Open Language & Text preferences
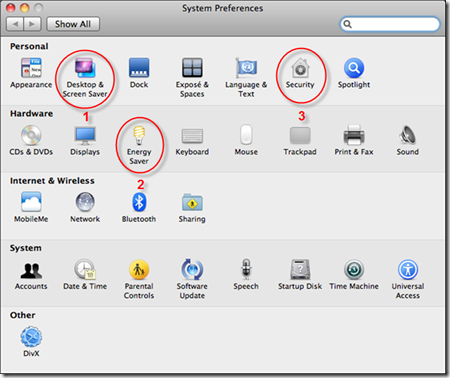The width and height of the screenshot is (450, 378). (x=246, y=77)
